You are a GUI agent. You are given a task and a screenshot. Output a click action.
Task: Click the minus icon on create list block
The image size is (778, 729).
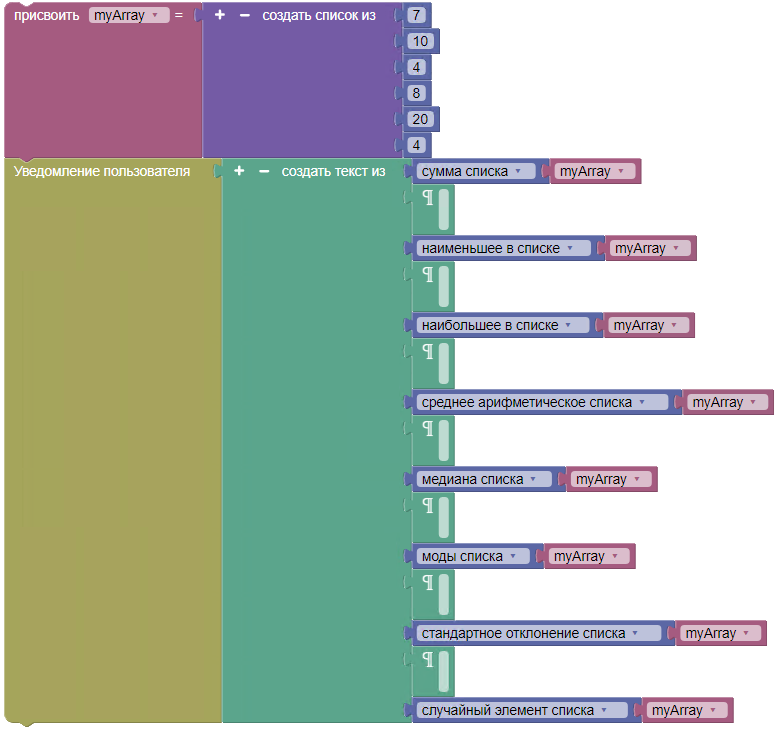click(x=245, y=15)
